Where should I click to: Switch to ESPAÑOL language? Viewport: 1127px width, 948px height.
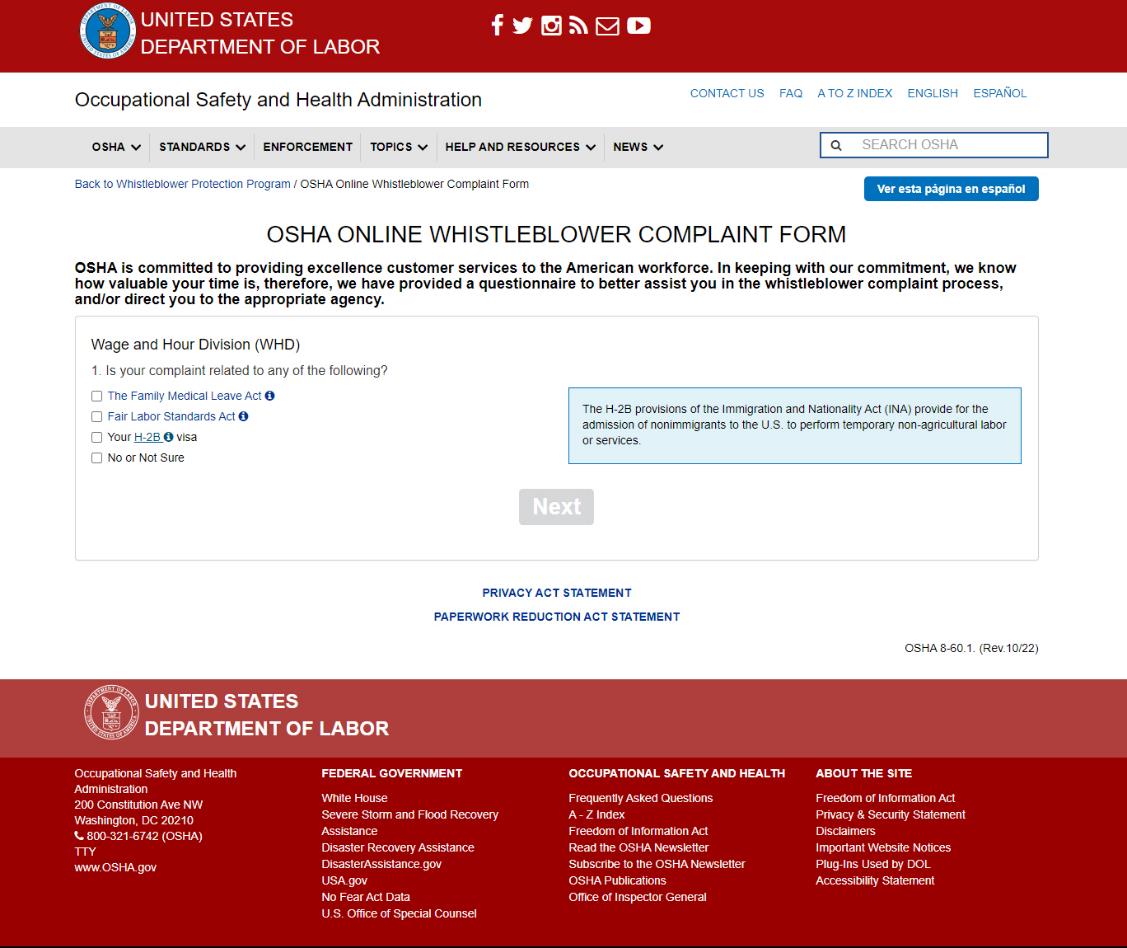click(x=1000, y=93)
